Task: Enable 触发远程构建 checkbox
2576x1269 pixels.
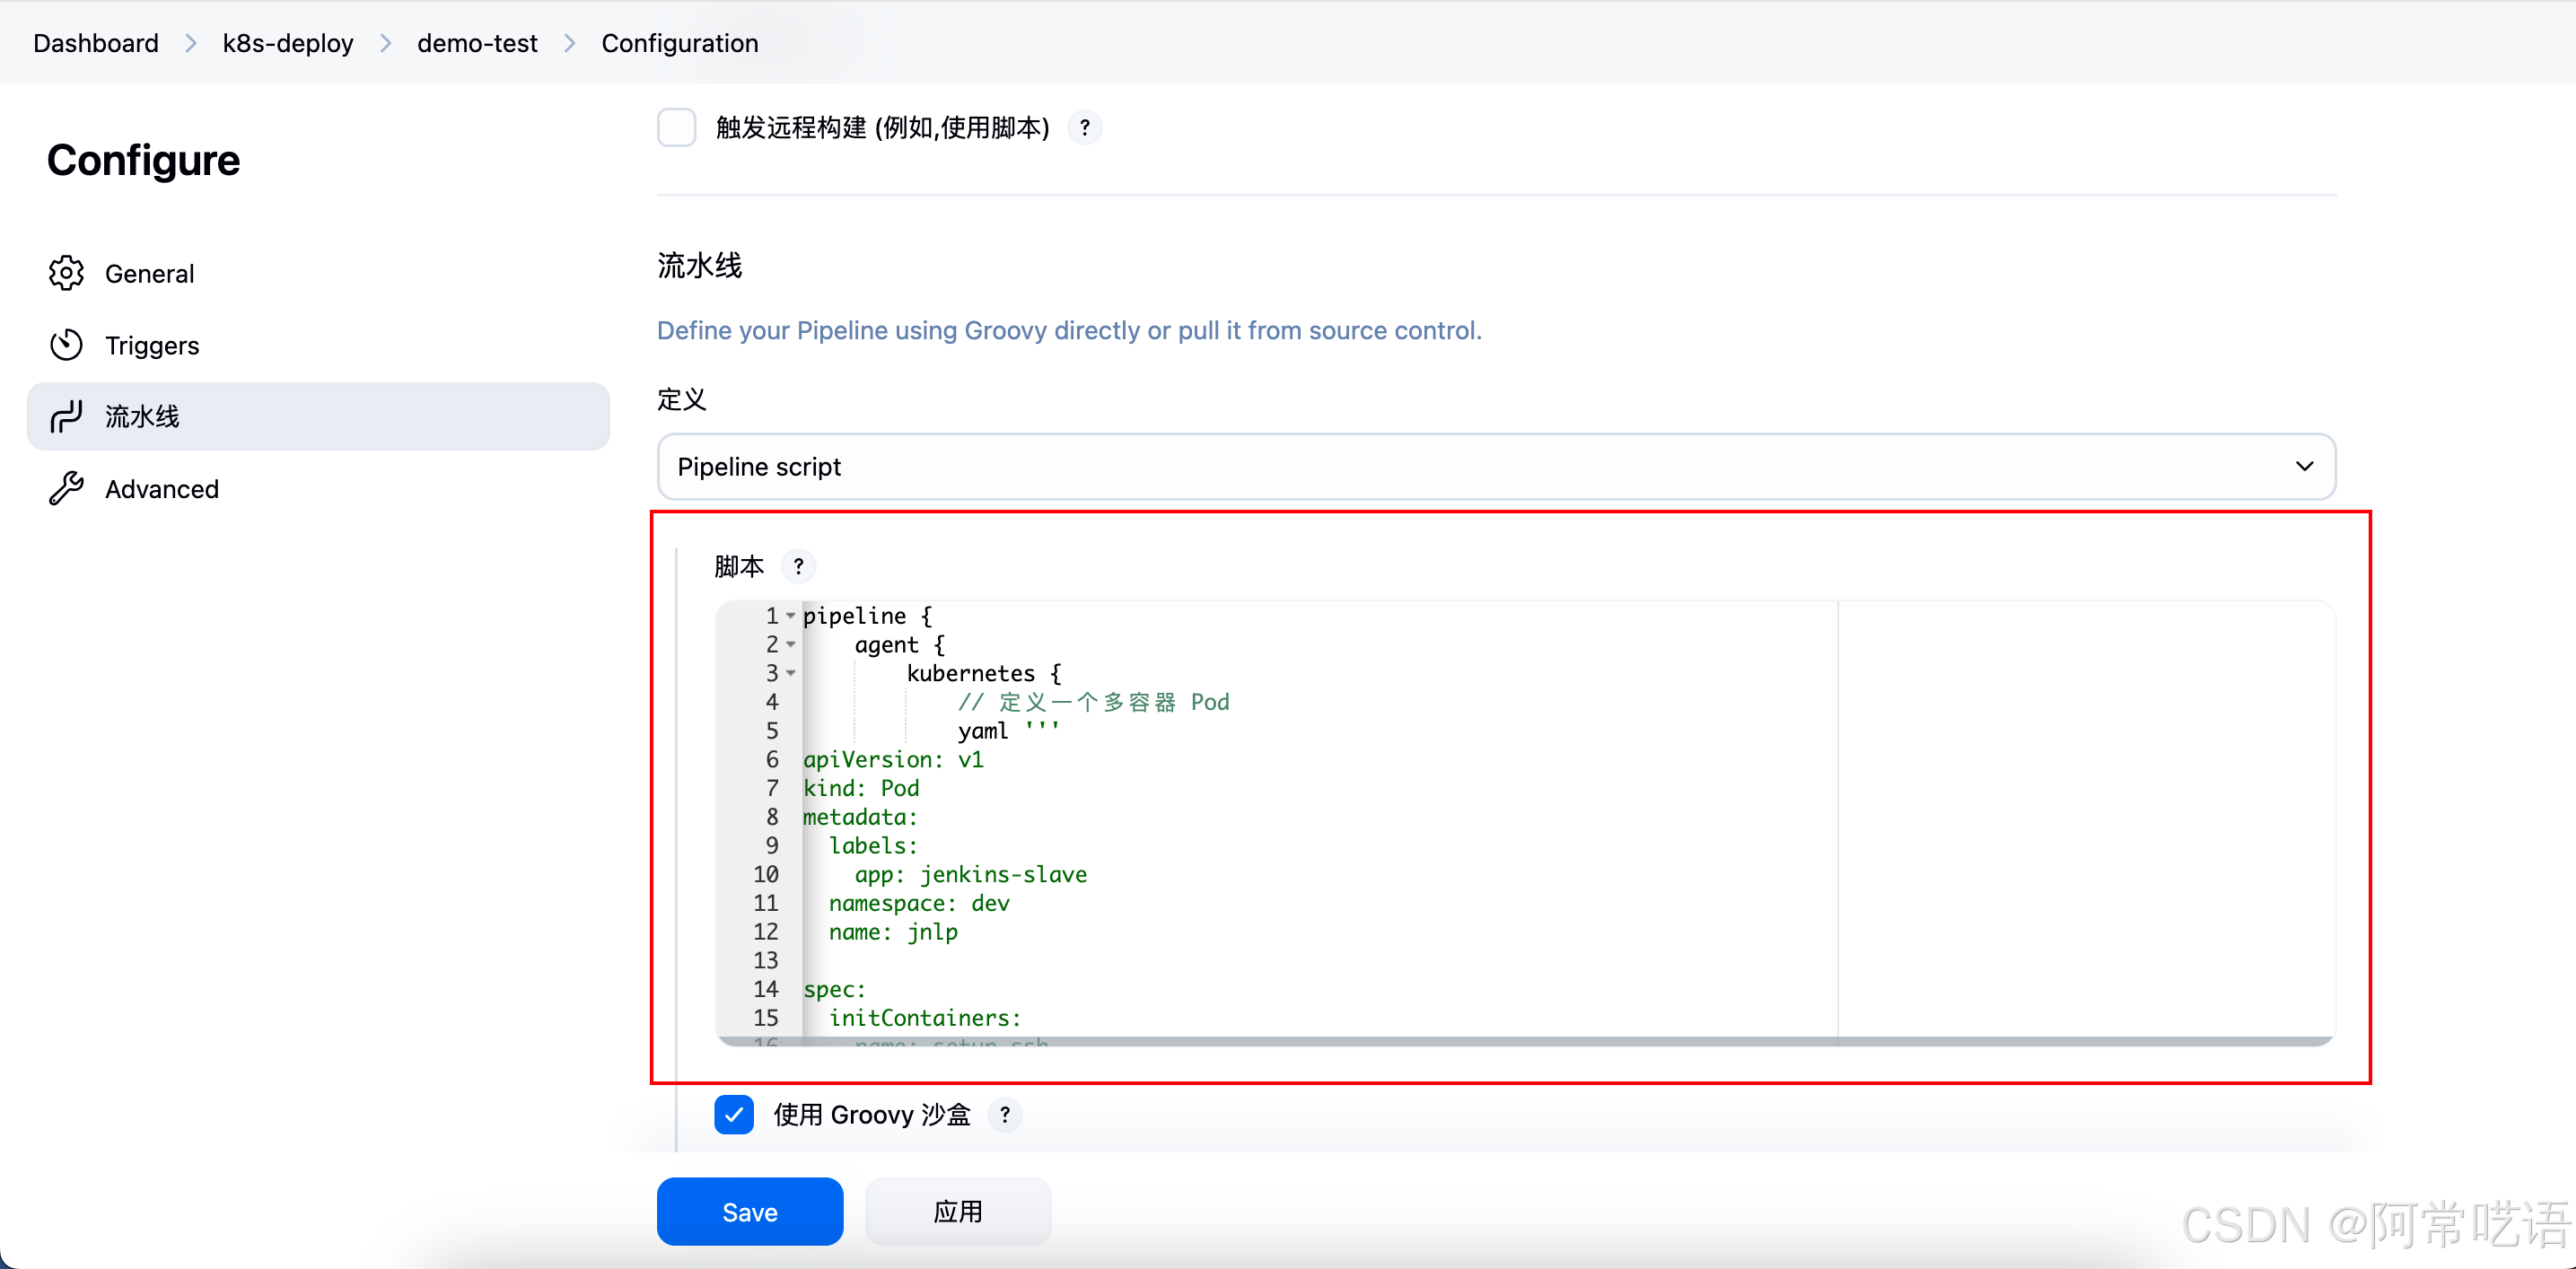Action: [x=677, y=128]
